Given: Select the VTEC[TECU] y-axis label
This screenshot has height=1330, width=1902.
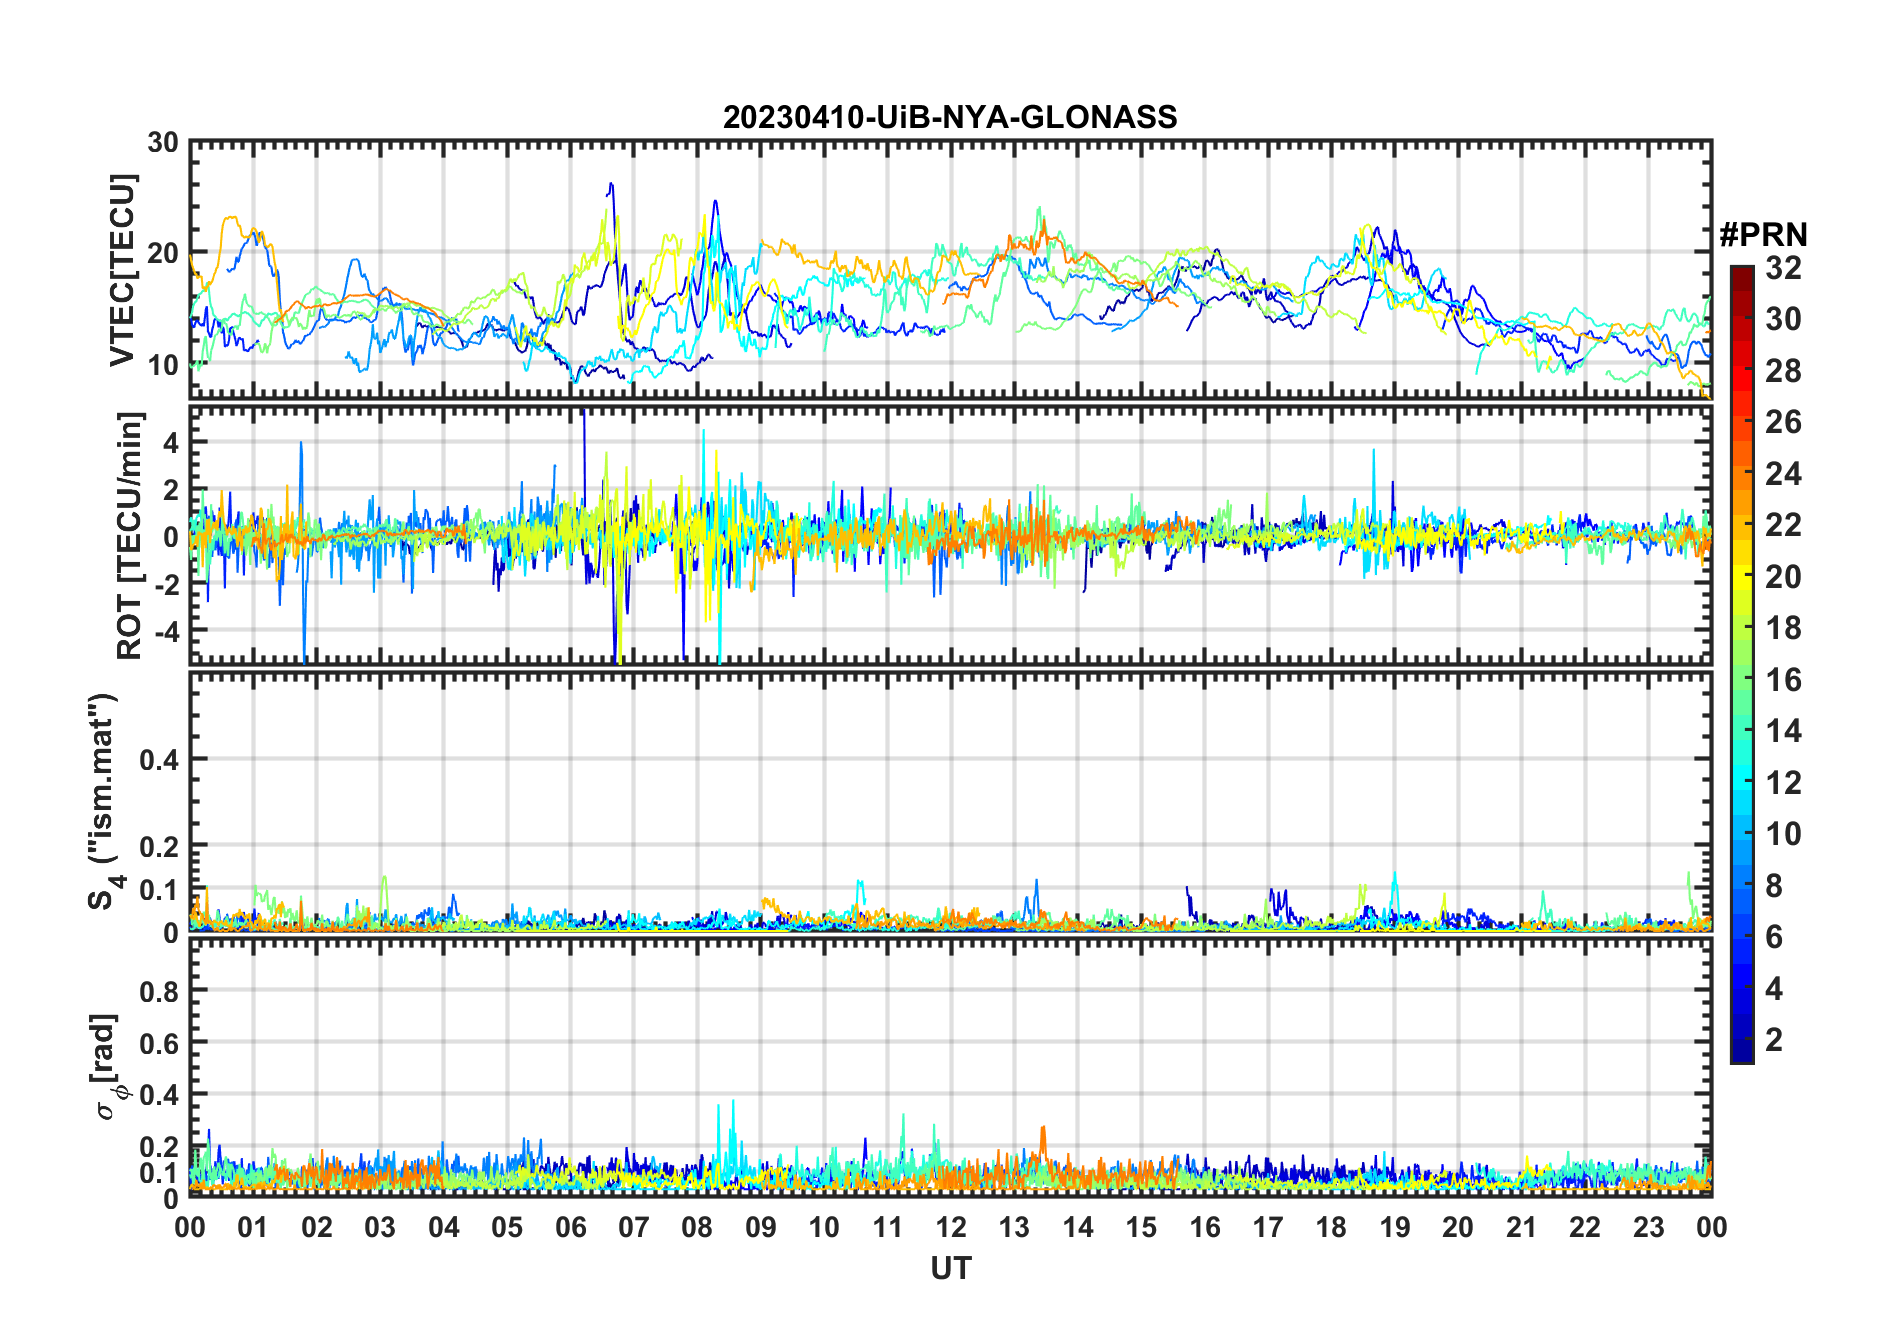Looking at the screenshot, I should point(122,270).
